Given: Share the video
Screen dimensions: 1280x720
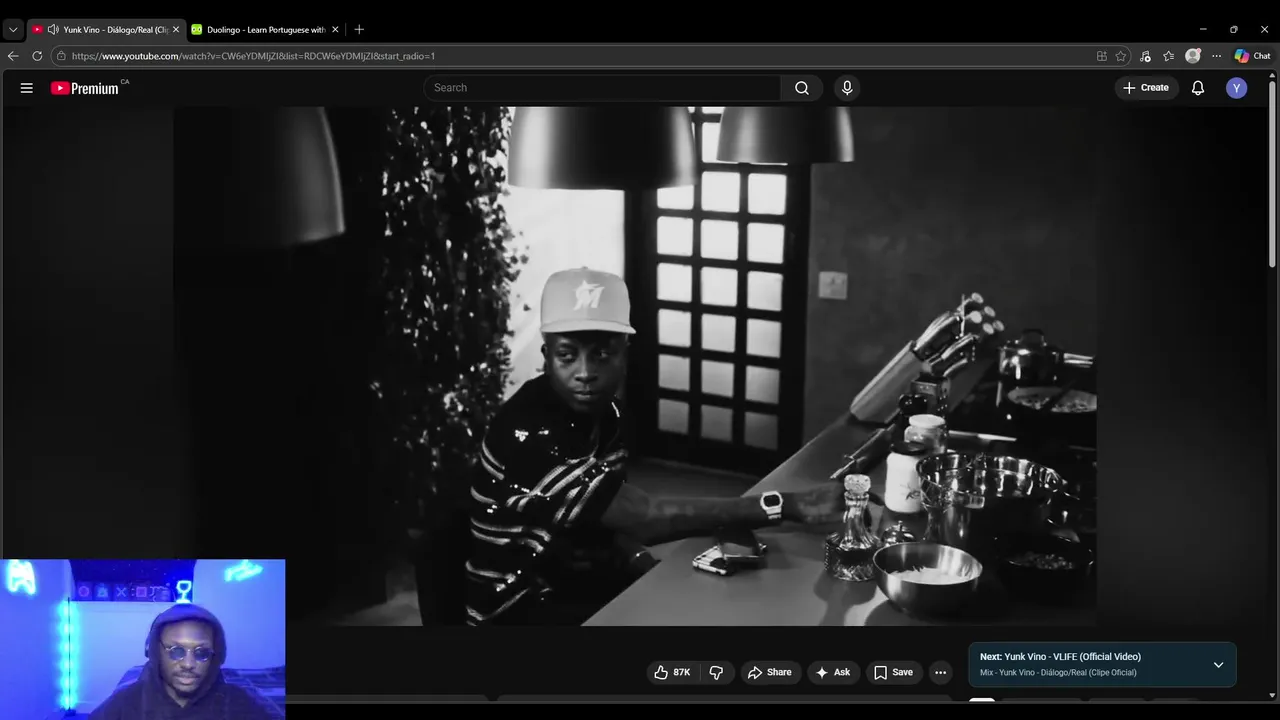Looking at the screenshot, I should click(769, 673).
